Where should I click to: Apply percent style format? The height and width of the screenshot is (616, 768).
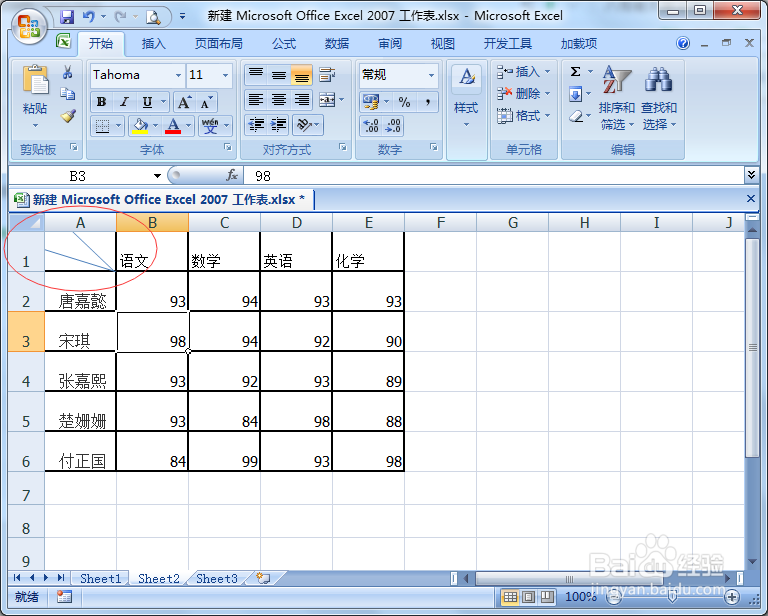click(x=404, y=102)
